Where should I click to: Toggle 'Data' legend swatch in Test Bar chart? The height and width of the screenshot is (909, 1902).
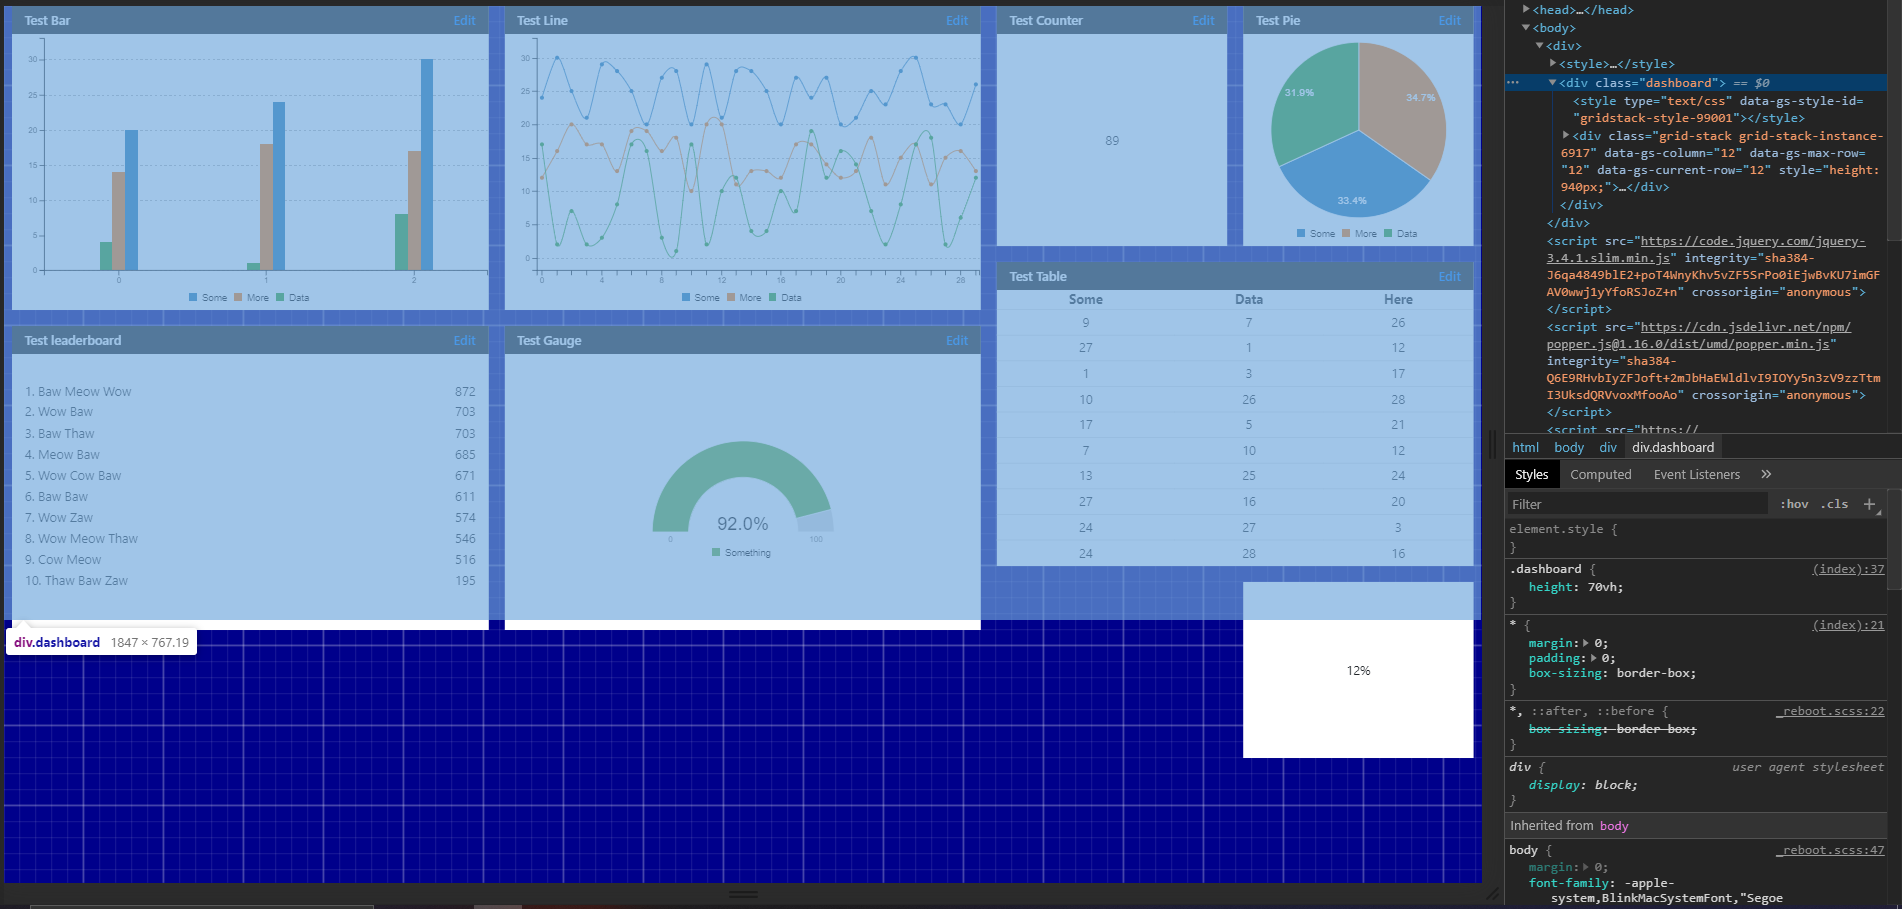280,297
